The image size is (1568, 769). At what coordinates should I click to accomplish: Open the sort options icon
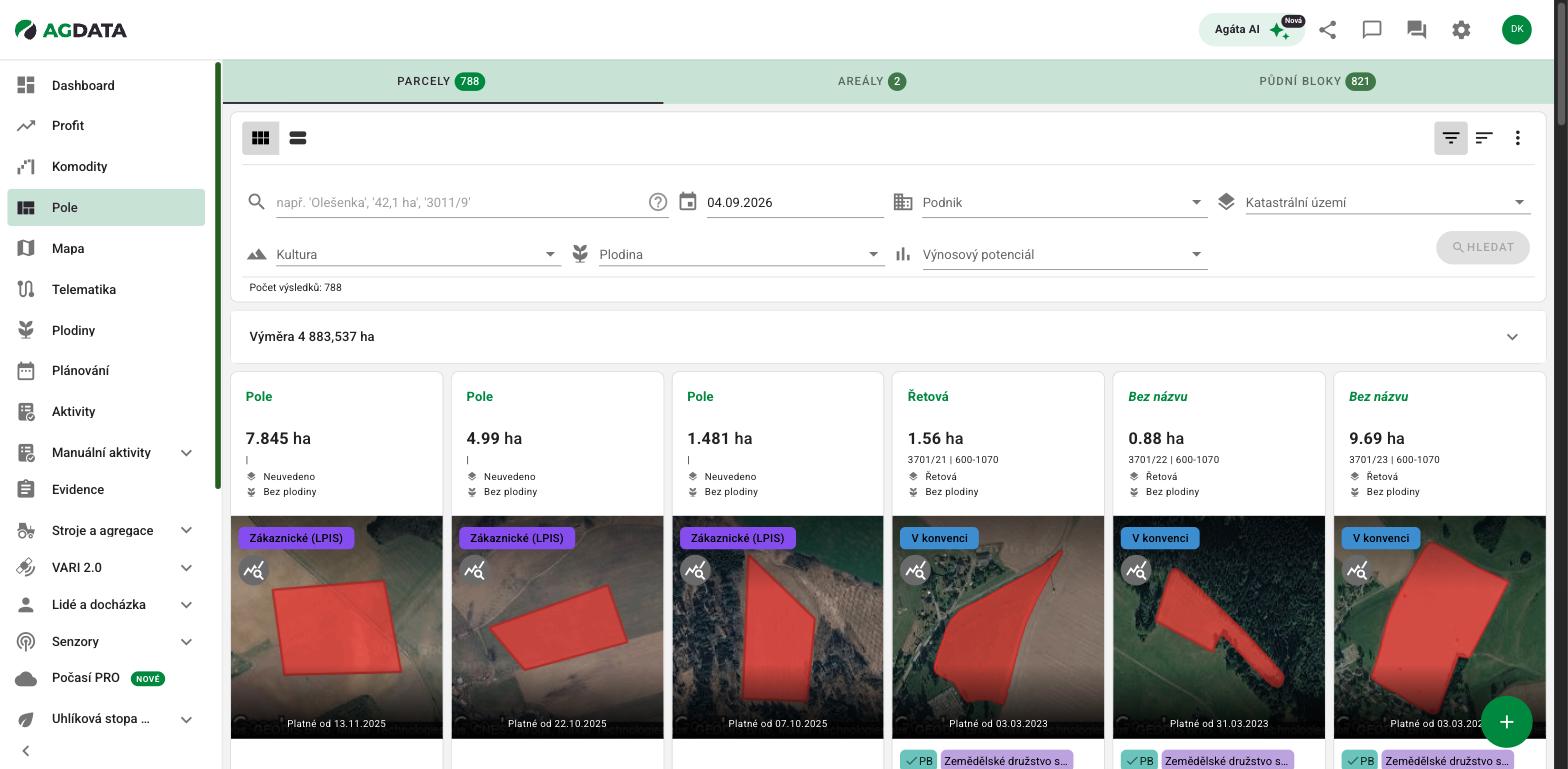click(1485, 138)
